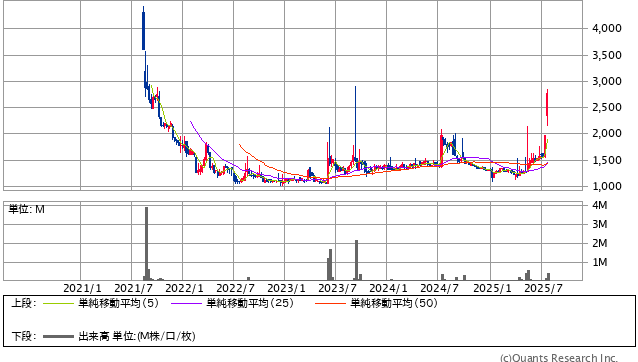Viewport: 638px width, 362px height.
Task: Click the 2M volume spike after 2023/7
Action: [x=356, y=260]
